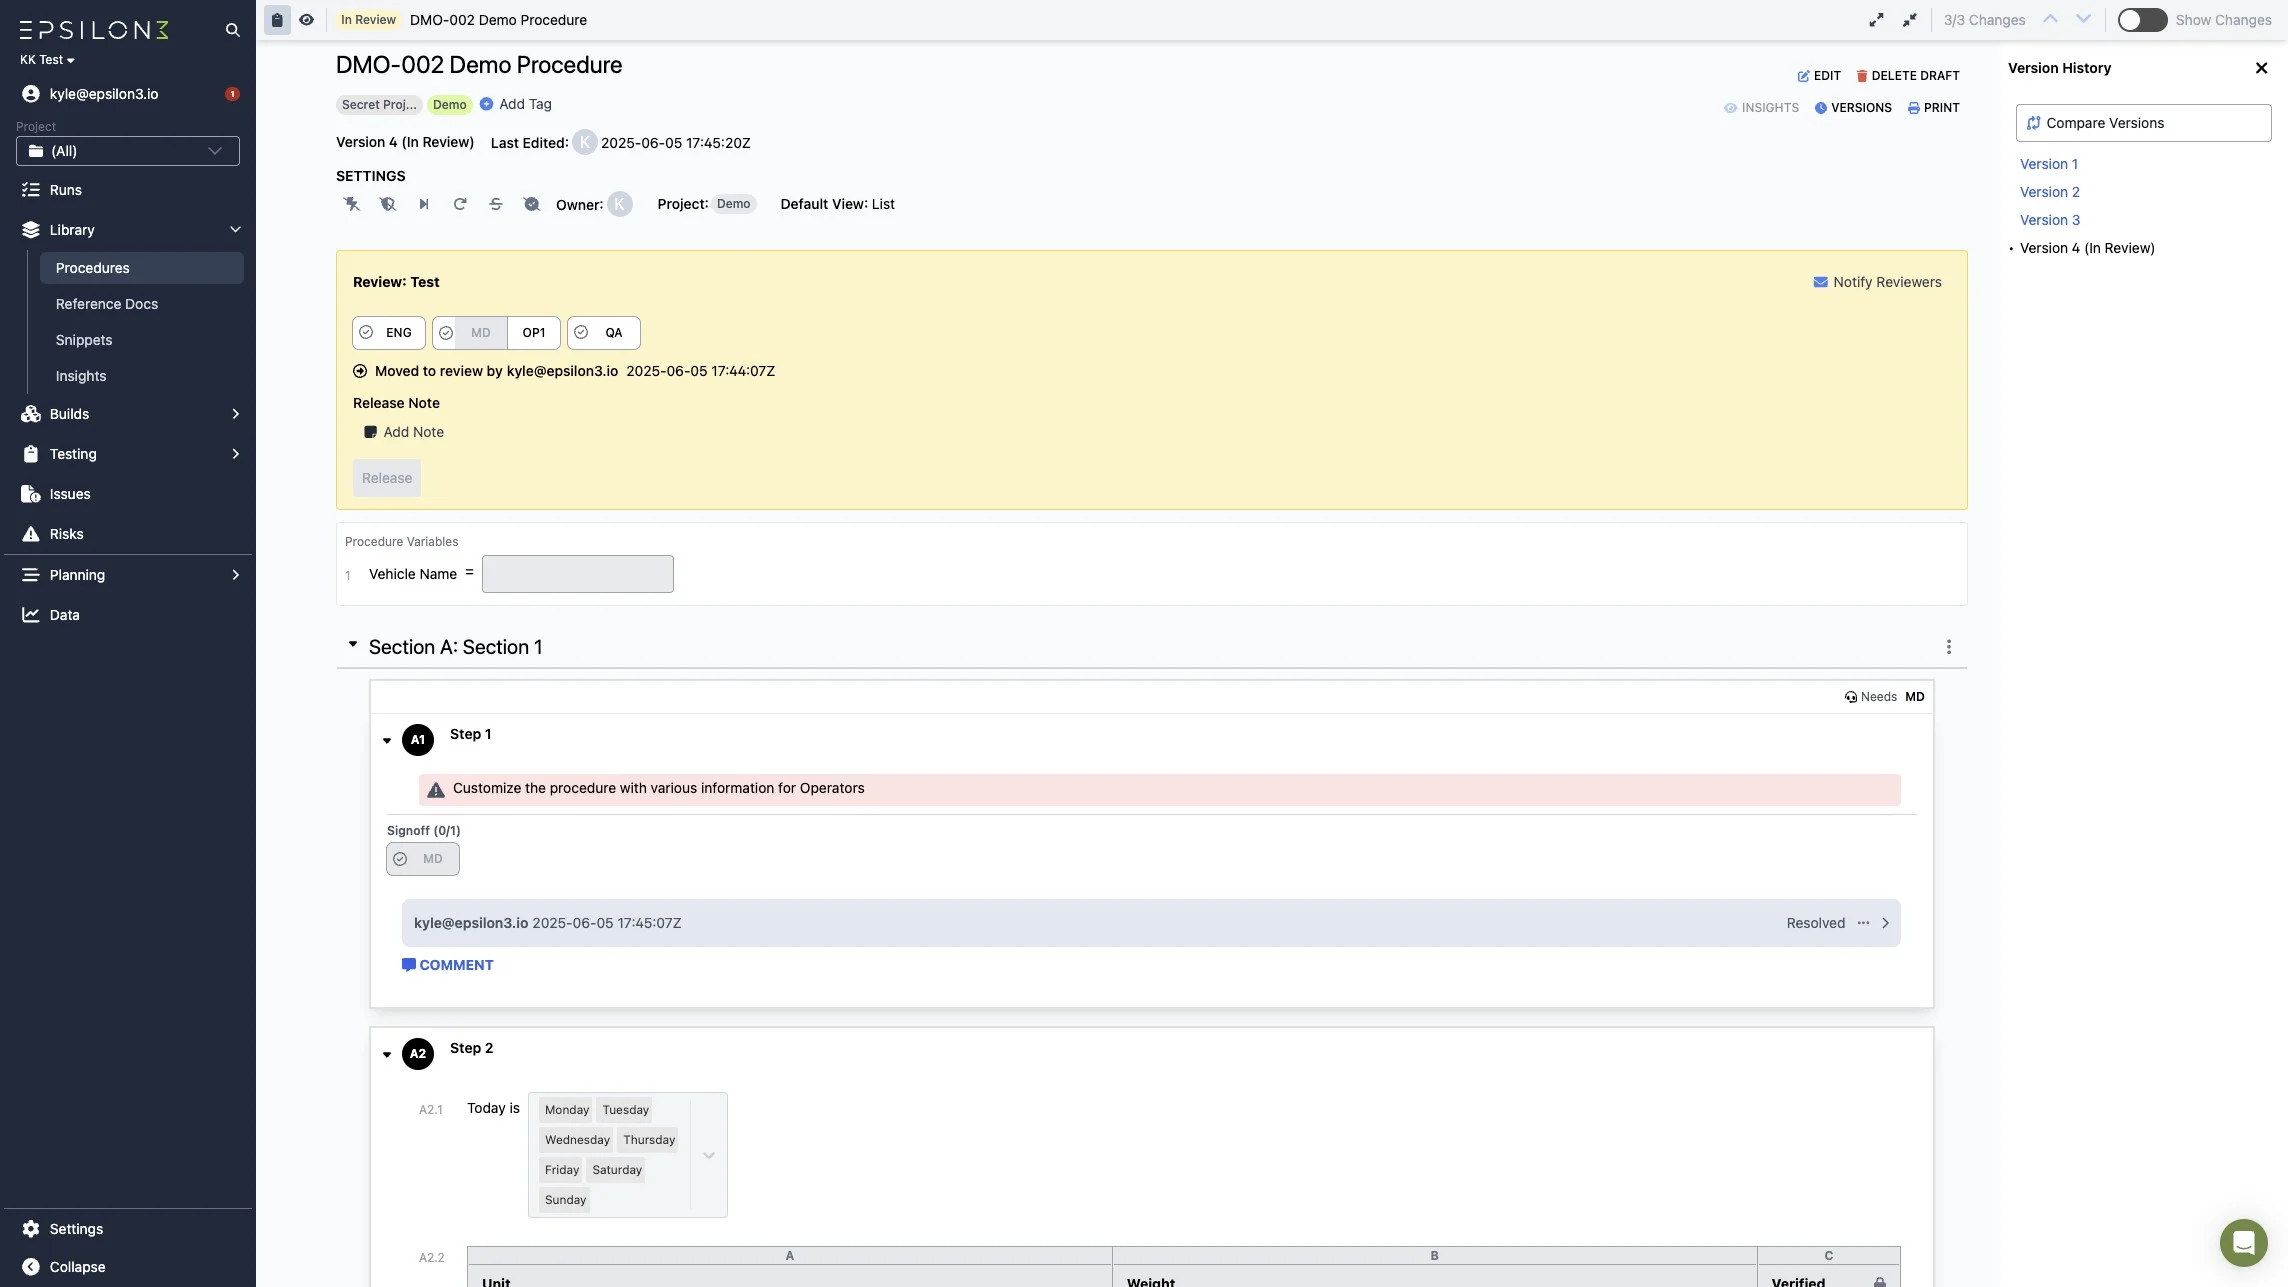Click the Compare Versions button
Screen dimensions: 2288x1287
pyautogui.click(x=2143, y=123)
